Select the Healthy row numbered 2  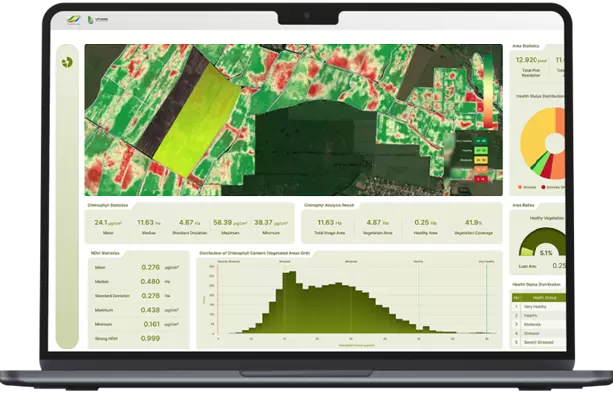(538, 316)
